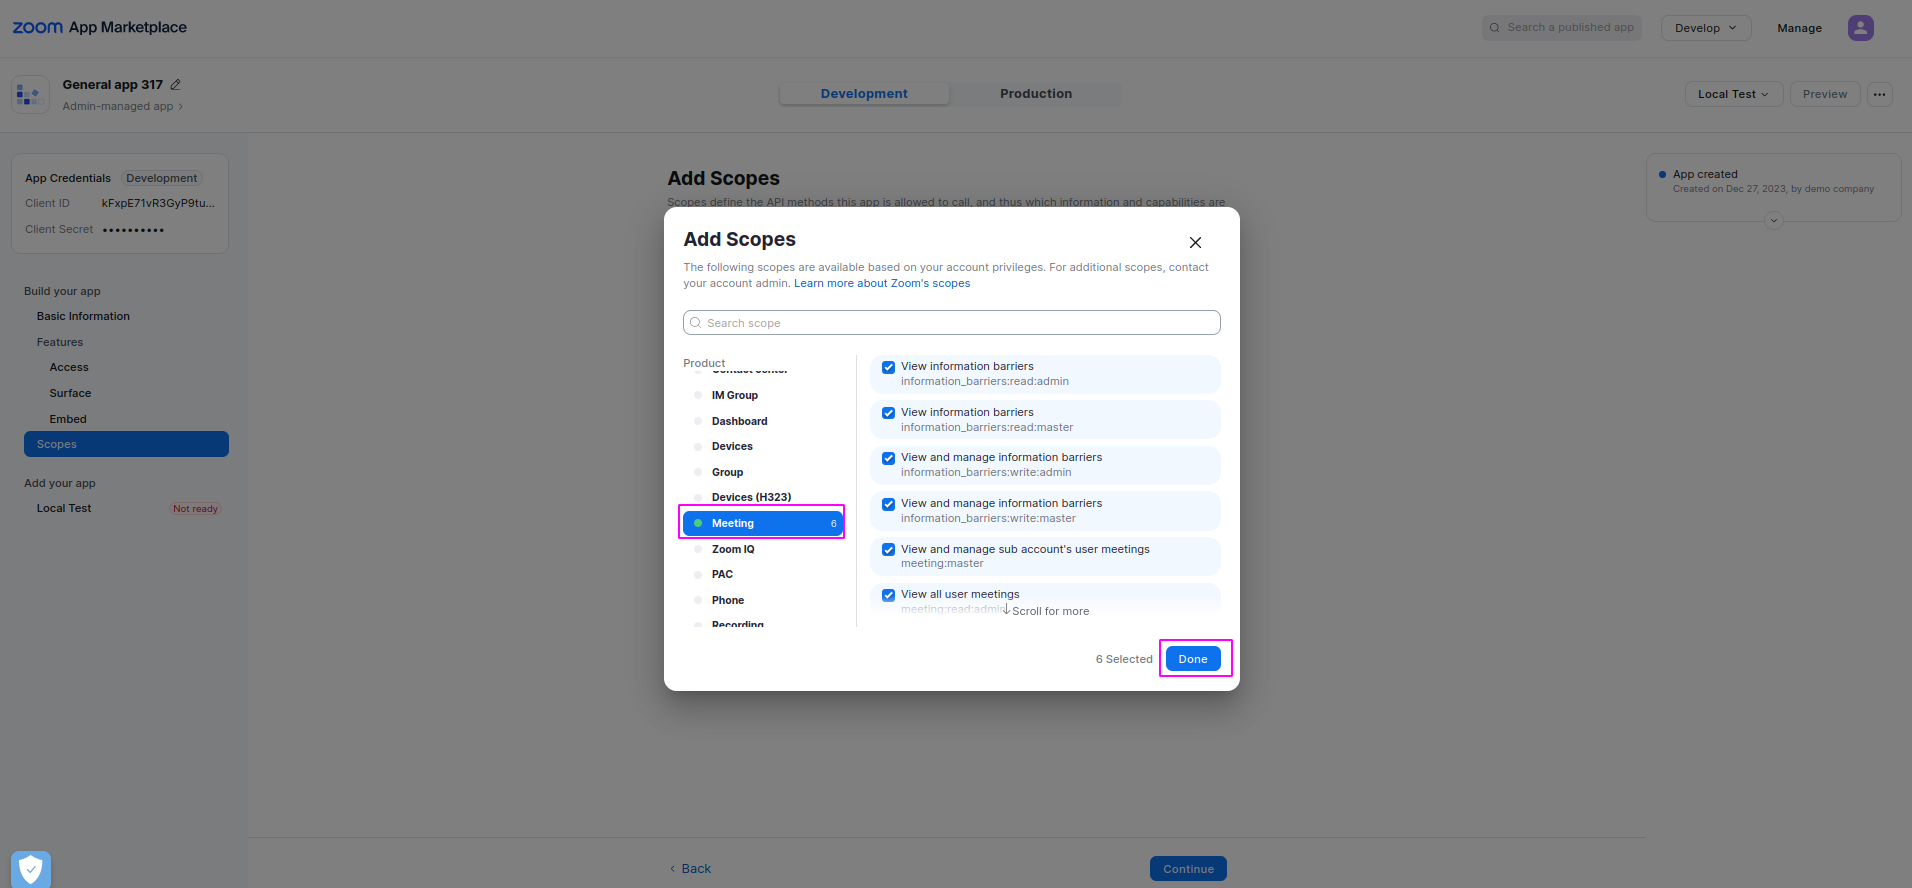Screen dimensions: 1912x888
Task: Switch to the Production tab
Action: 1035,94
